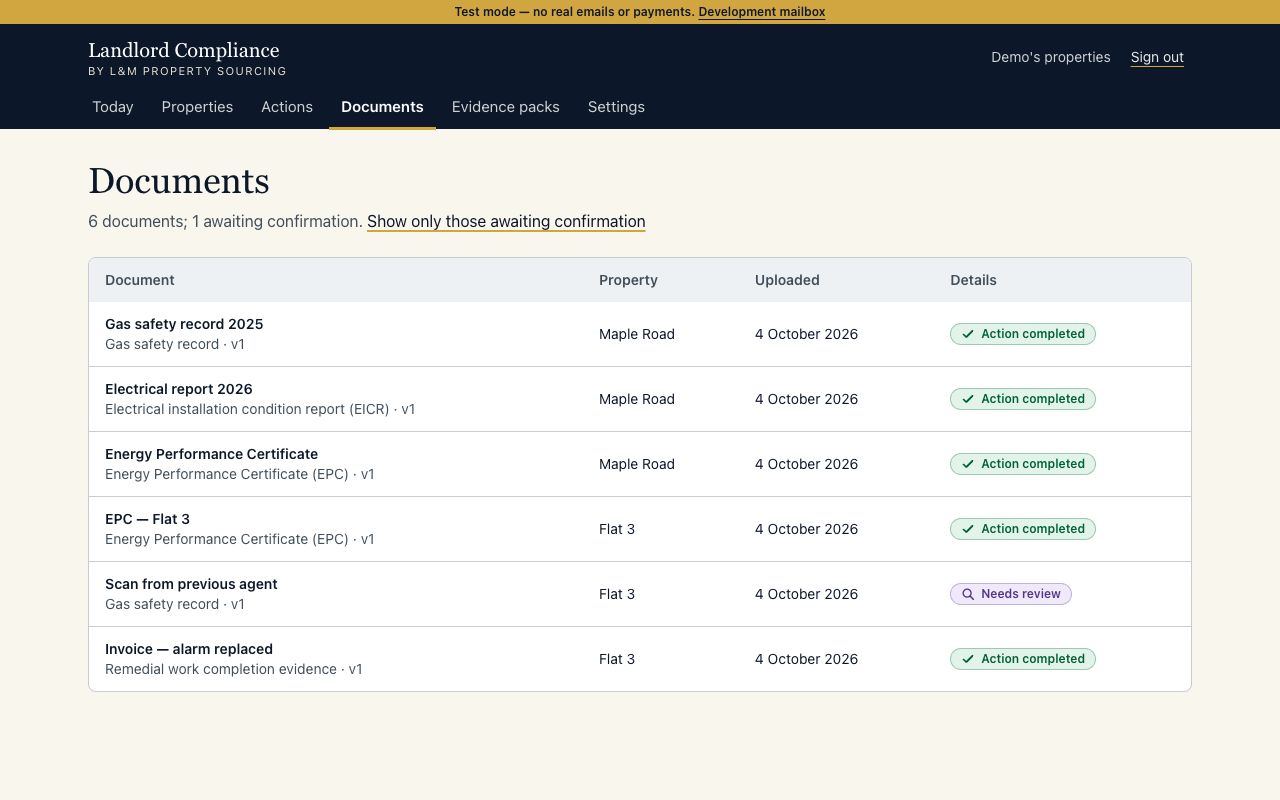Open the Evidence packs tab
The image size is (1280, 800).
pos(505,107)
